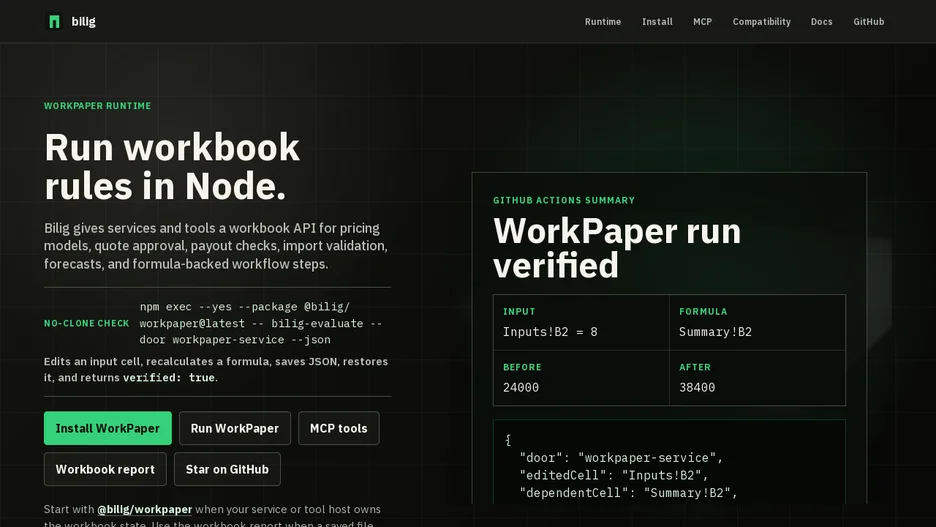Open the Docs nav item
This screenshot has width=936, height=527.
(x=821, y=21)
